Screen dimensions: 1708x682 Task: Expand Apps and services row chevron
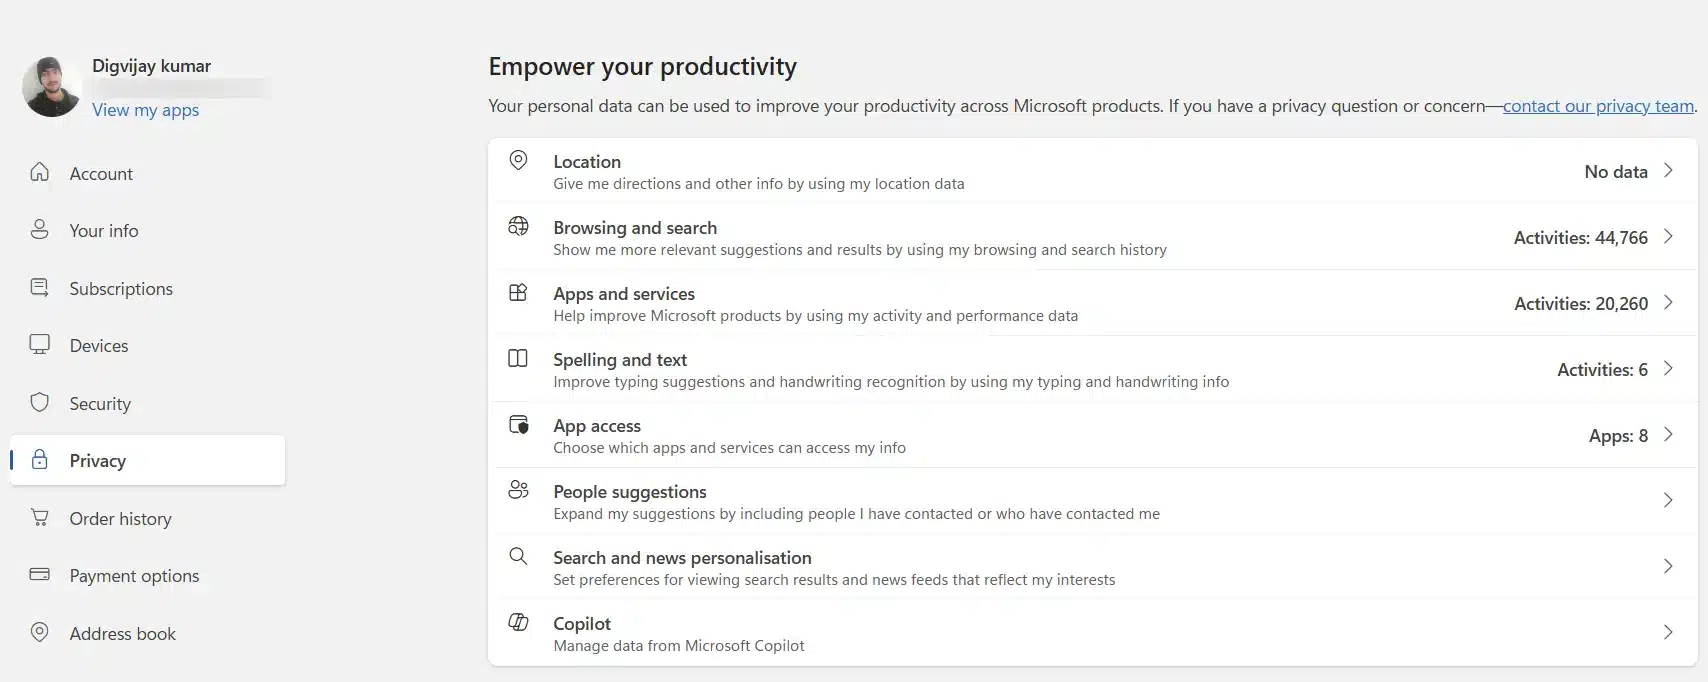point(1668,302)
